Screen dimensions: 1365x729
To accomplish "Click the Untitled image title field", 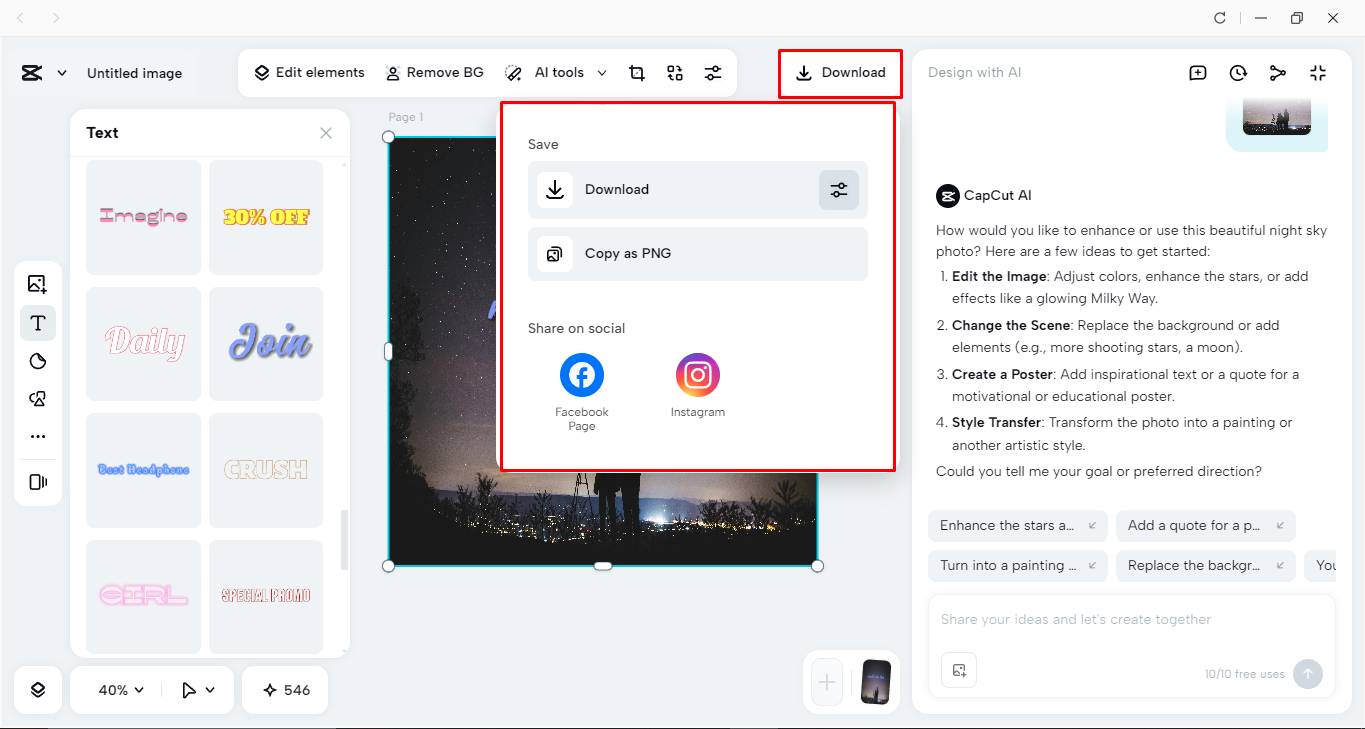I will pos(135,73).
